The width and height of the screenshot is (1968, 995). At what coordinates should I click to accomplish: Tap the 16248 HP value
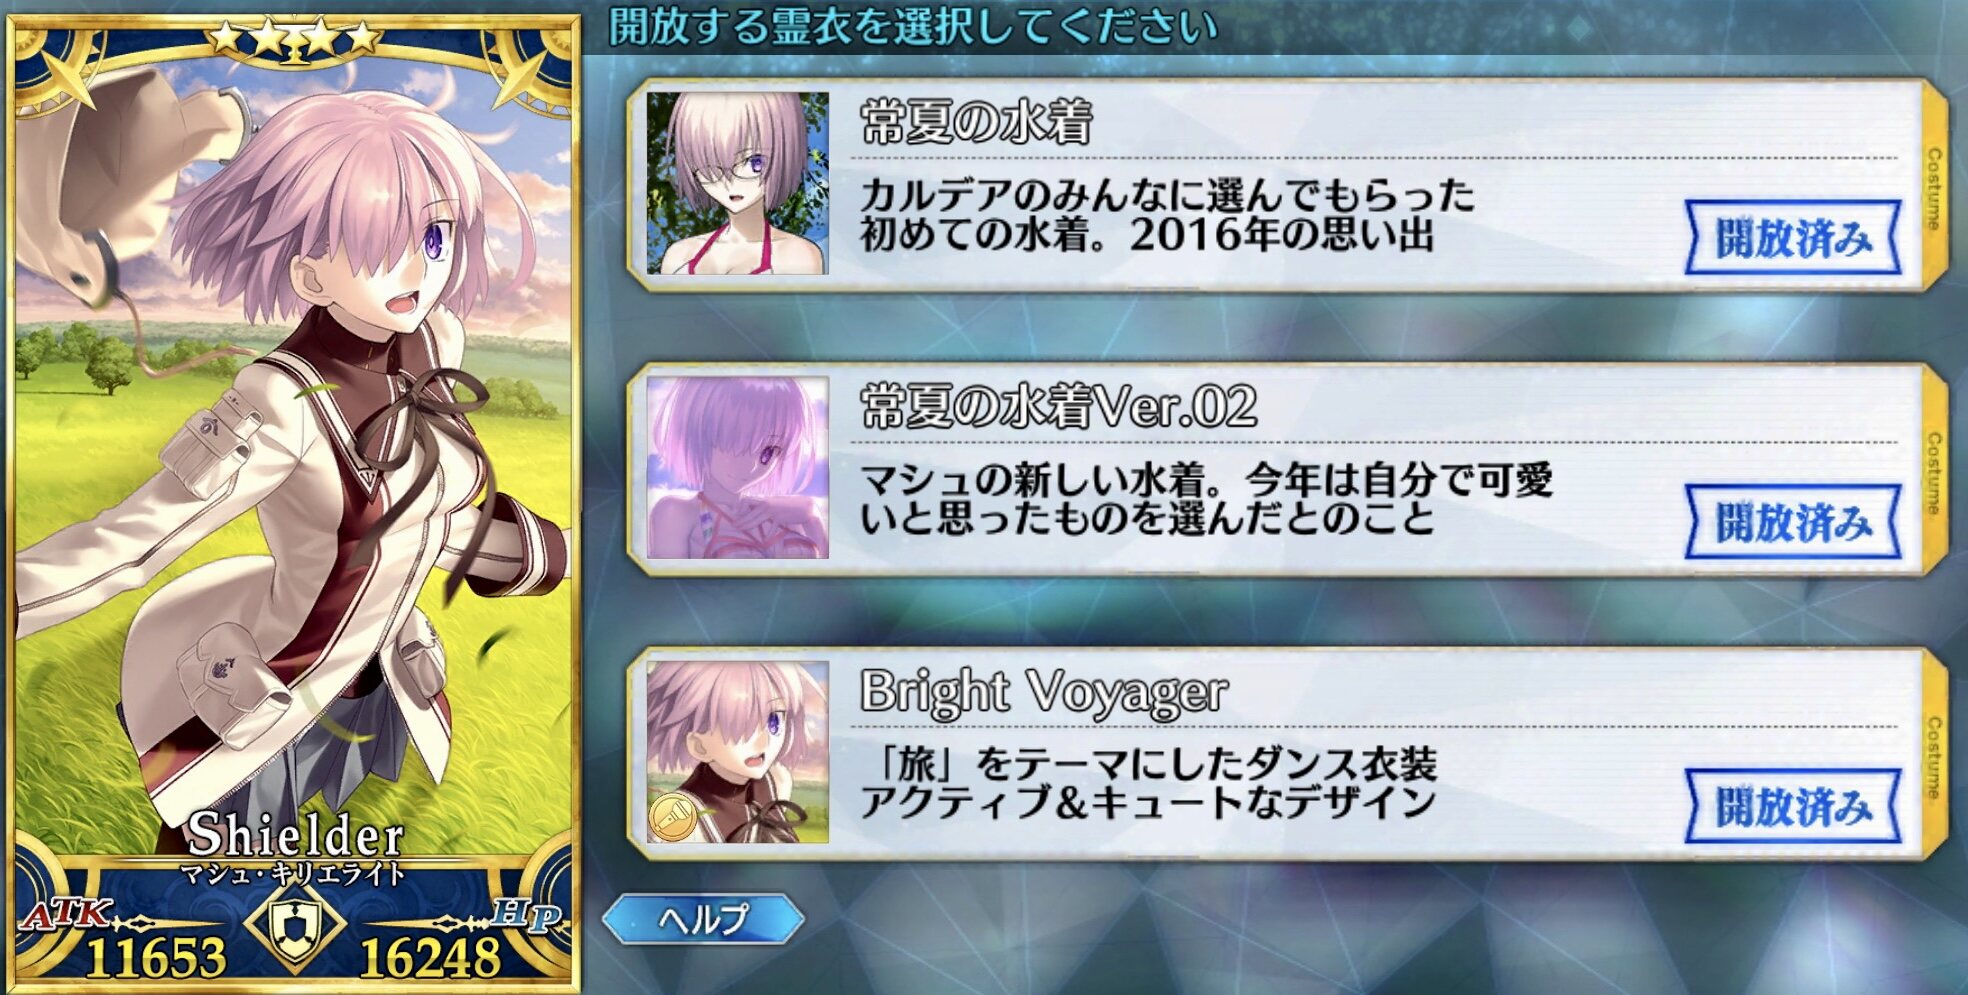[x=430, y=957]
